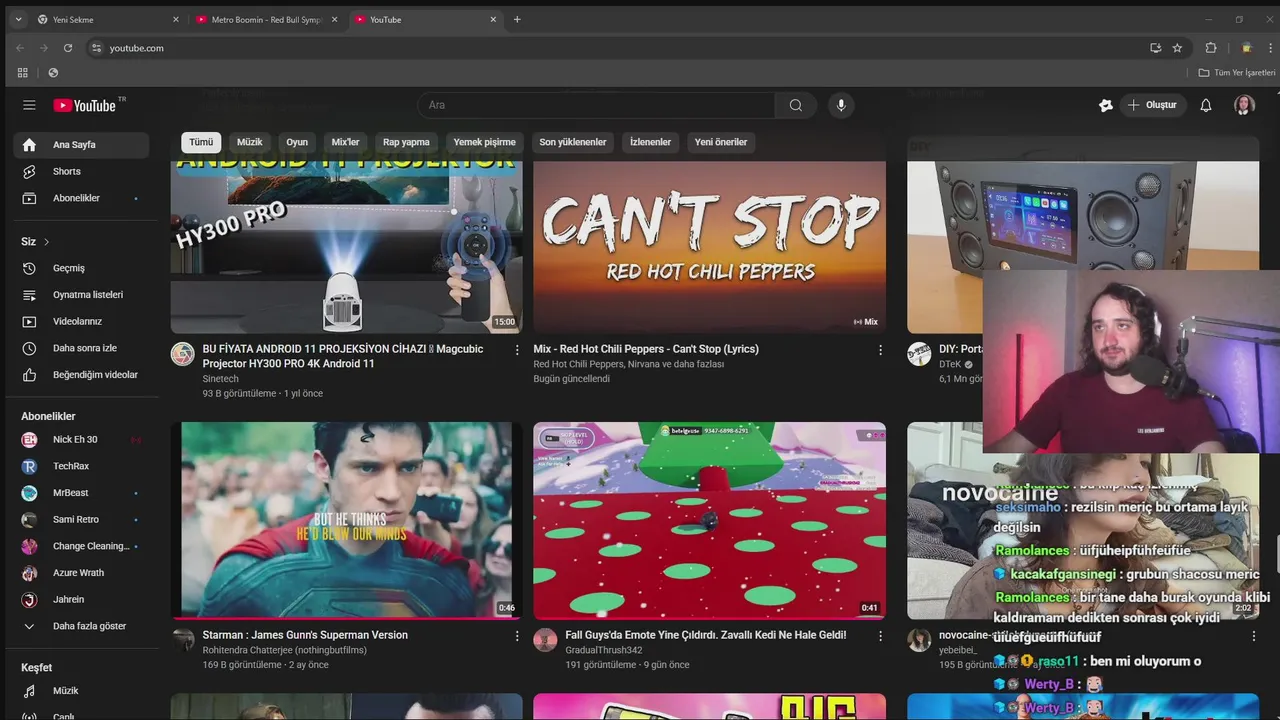Image resolution: width=1280 pixels, height=720 pixels.
Task: Open more options for Starman video
Action: 517,636
